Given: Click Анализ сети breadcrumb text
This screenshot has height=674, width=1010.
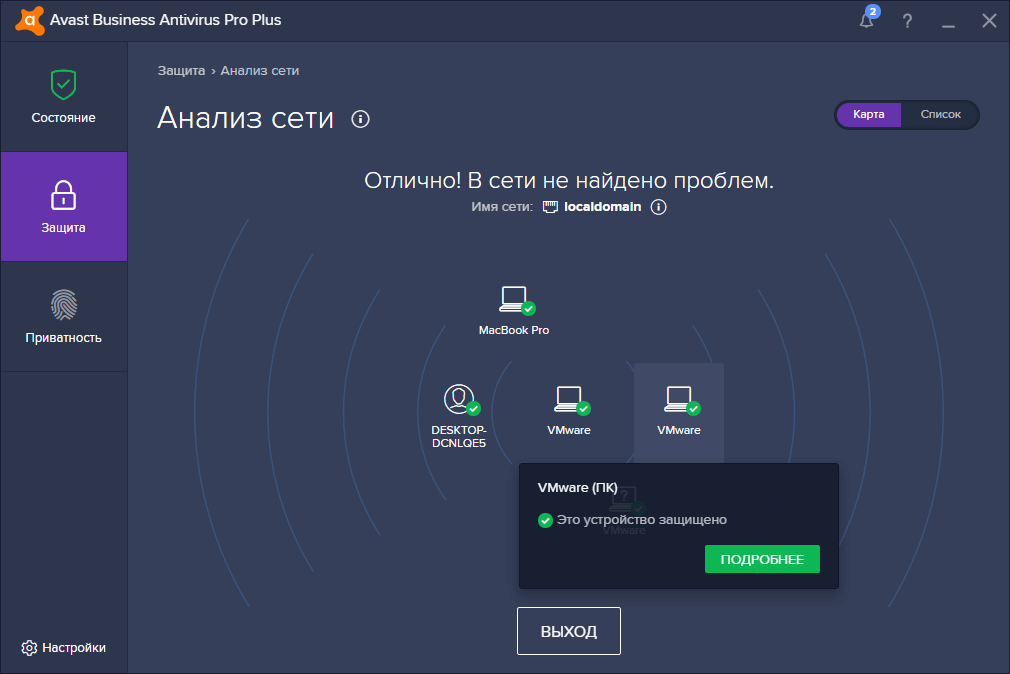Looking at the screenshot, I should (x=260, y=71).
